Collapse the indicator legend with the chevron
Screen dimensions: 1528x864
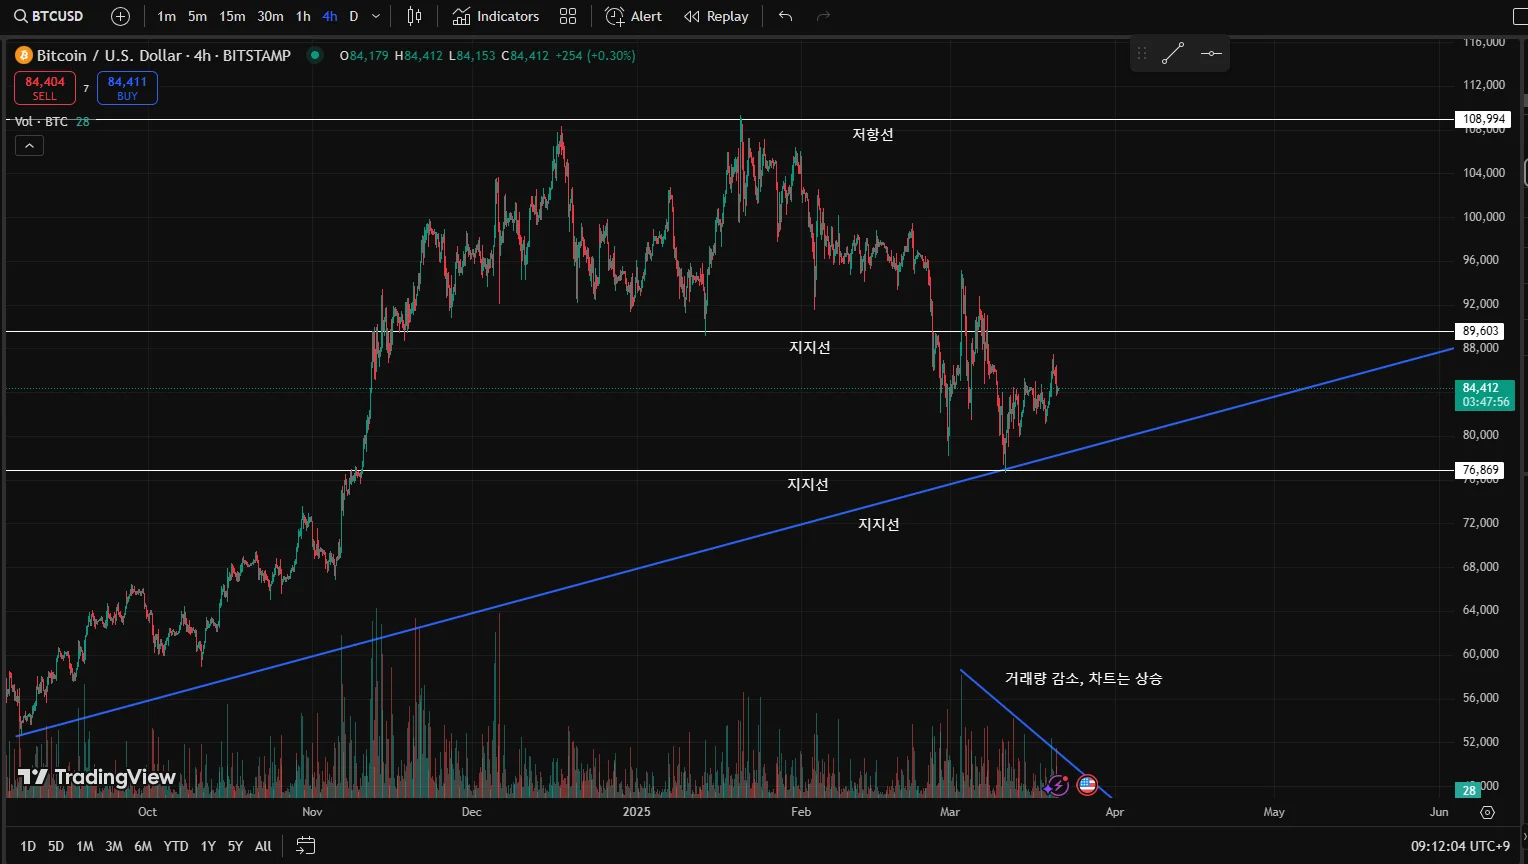tap(29, 146)
